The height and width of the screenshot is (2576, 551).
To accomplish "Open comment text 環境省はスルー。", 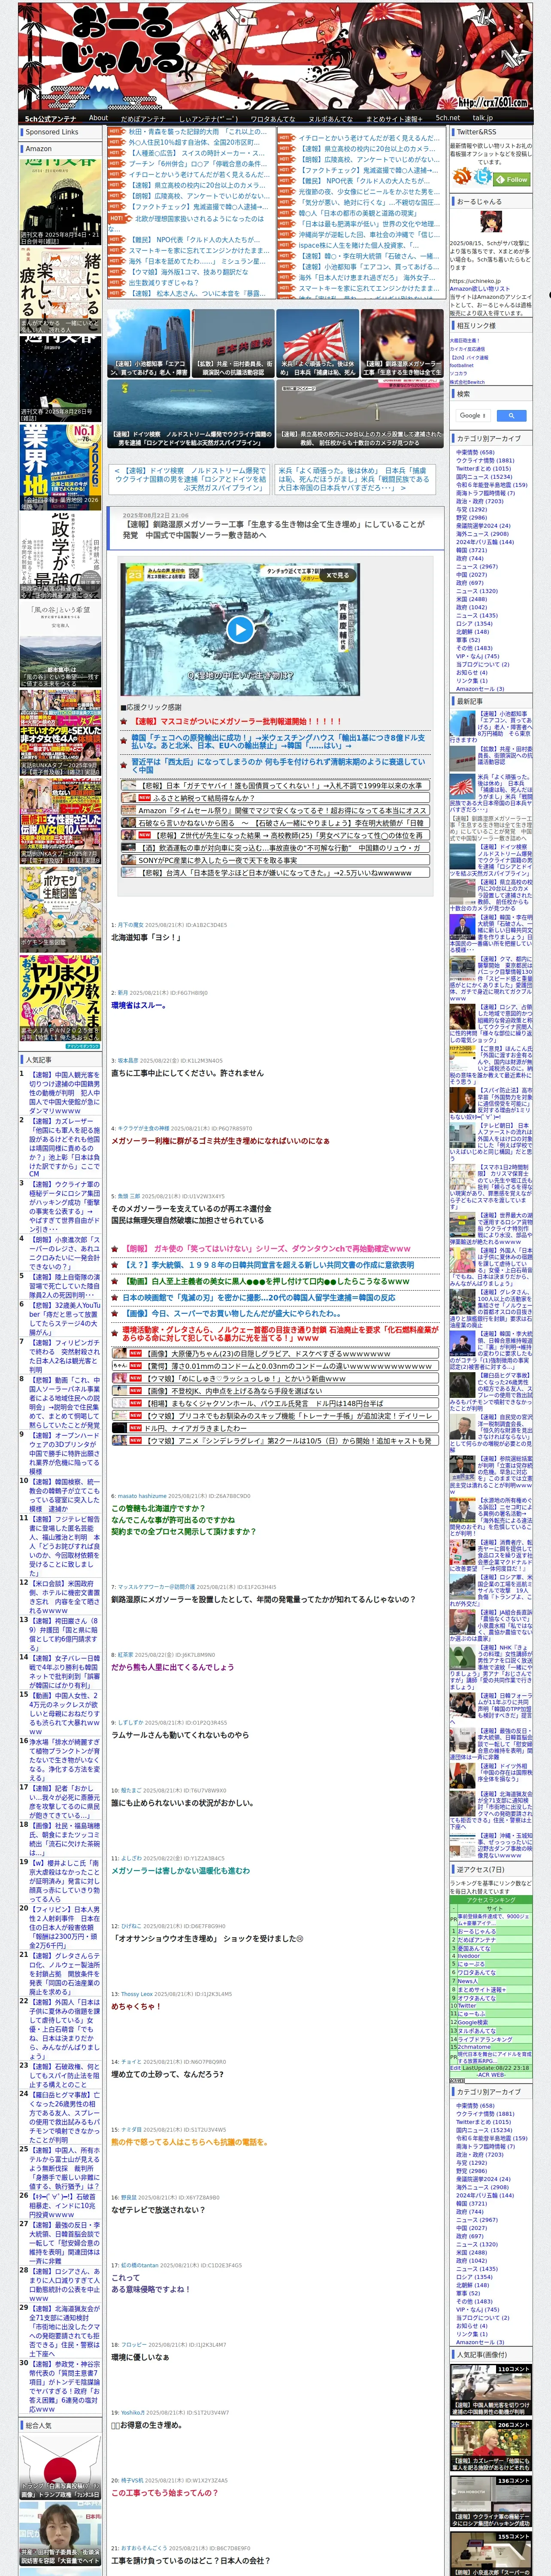I will pyautogui.click(x=139, y=1005).
